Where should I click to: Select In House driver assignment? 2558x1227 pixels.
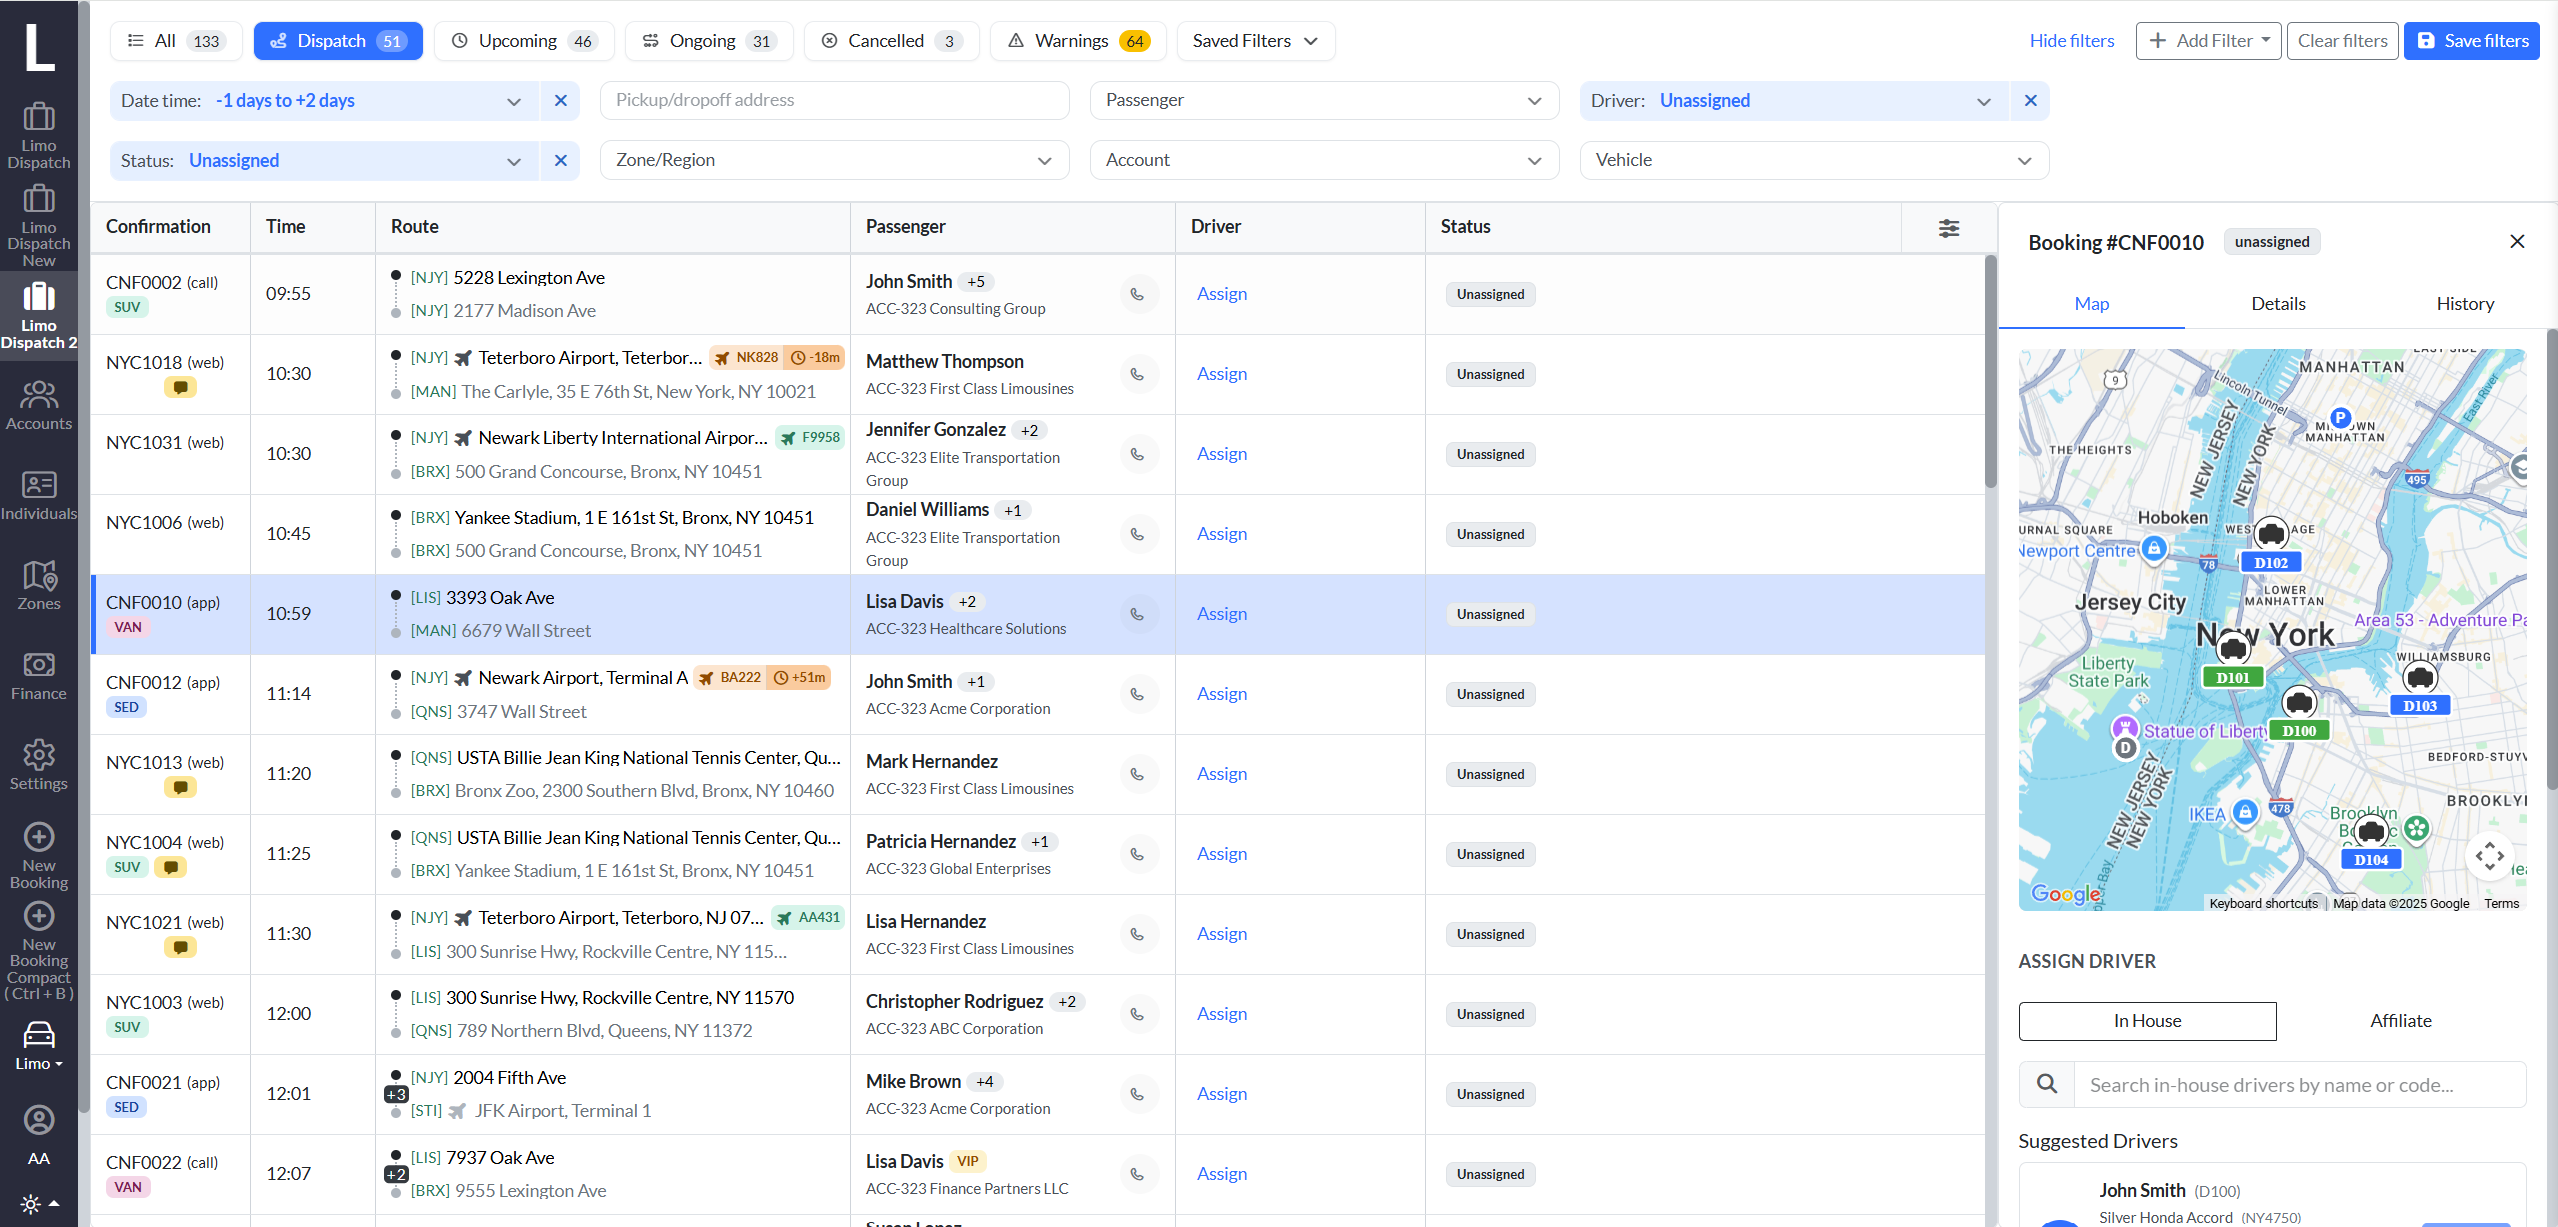2147,1020
